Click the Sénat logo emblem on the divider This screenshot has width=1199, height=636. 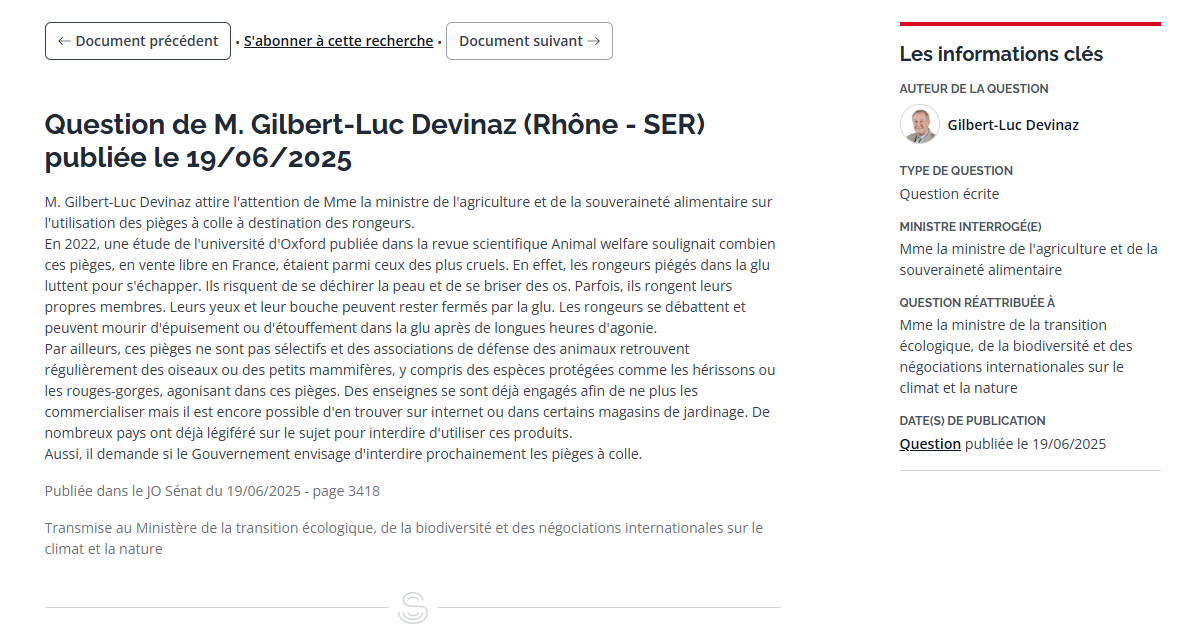412,608
